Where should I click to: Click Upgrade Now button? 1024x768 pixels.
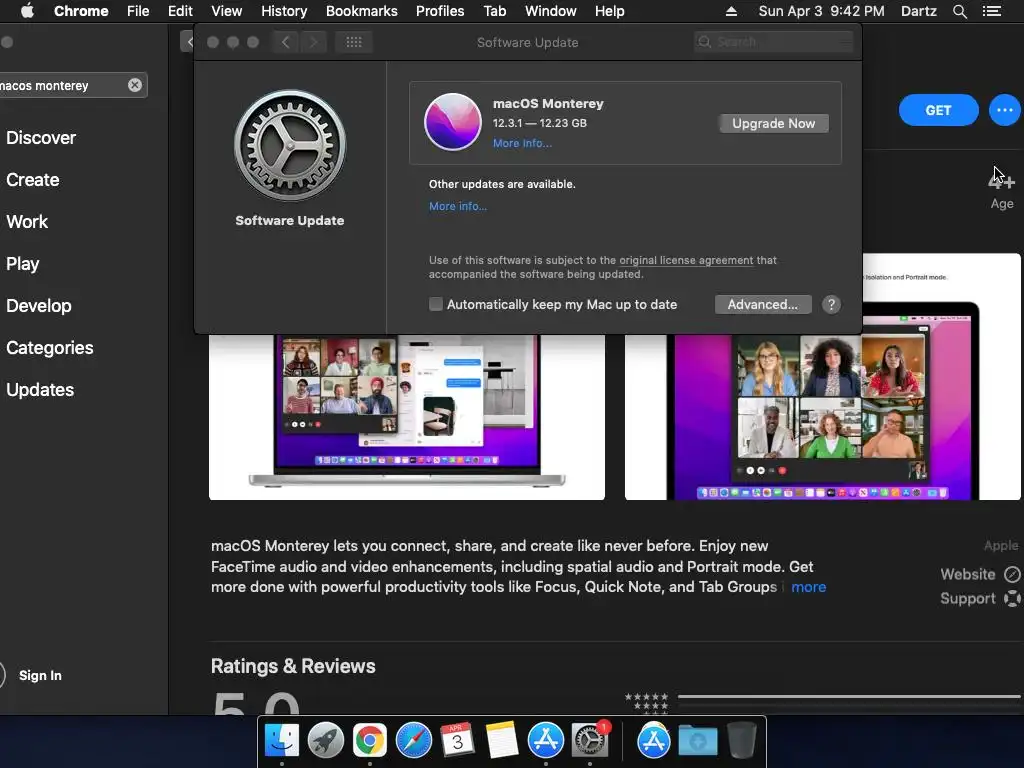(x=774, y=123)
